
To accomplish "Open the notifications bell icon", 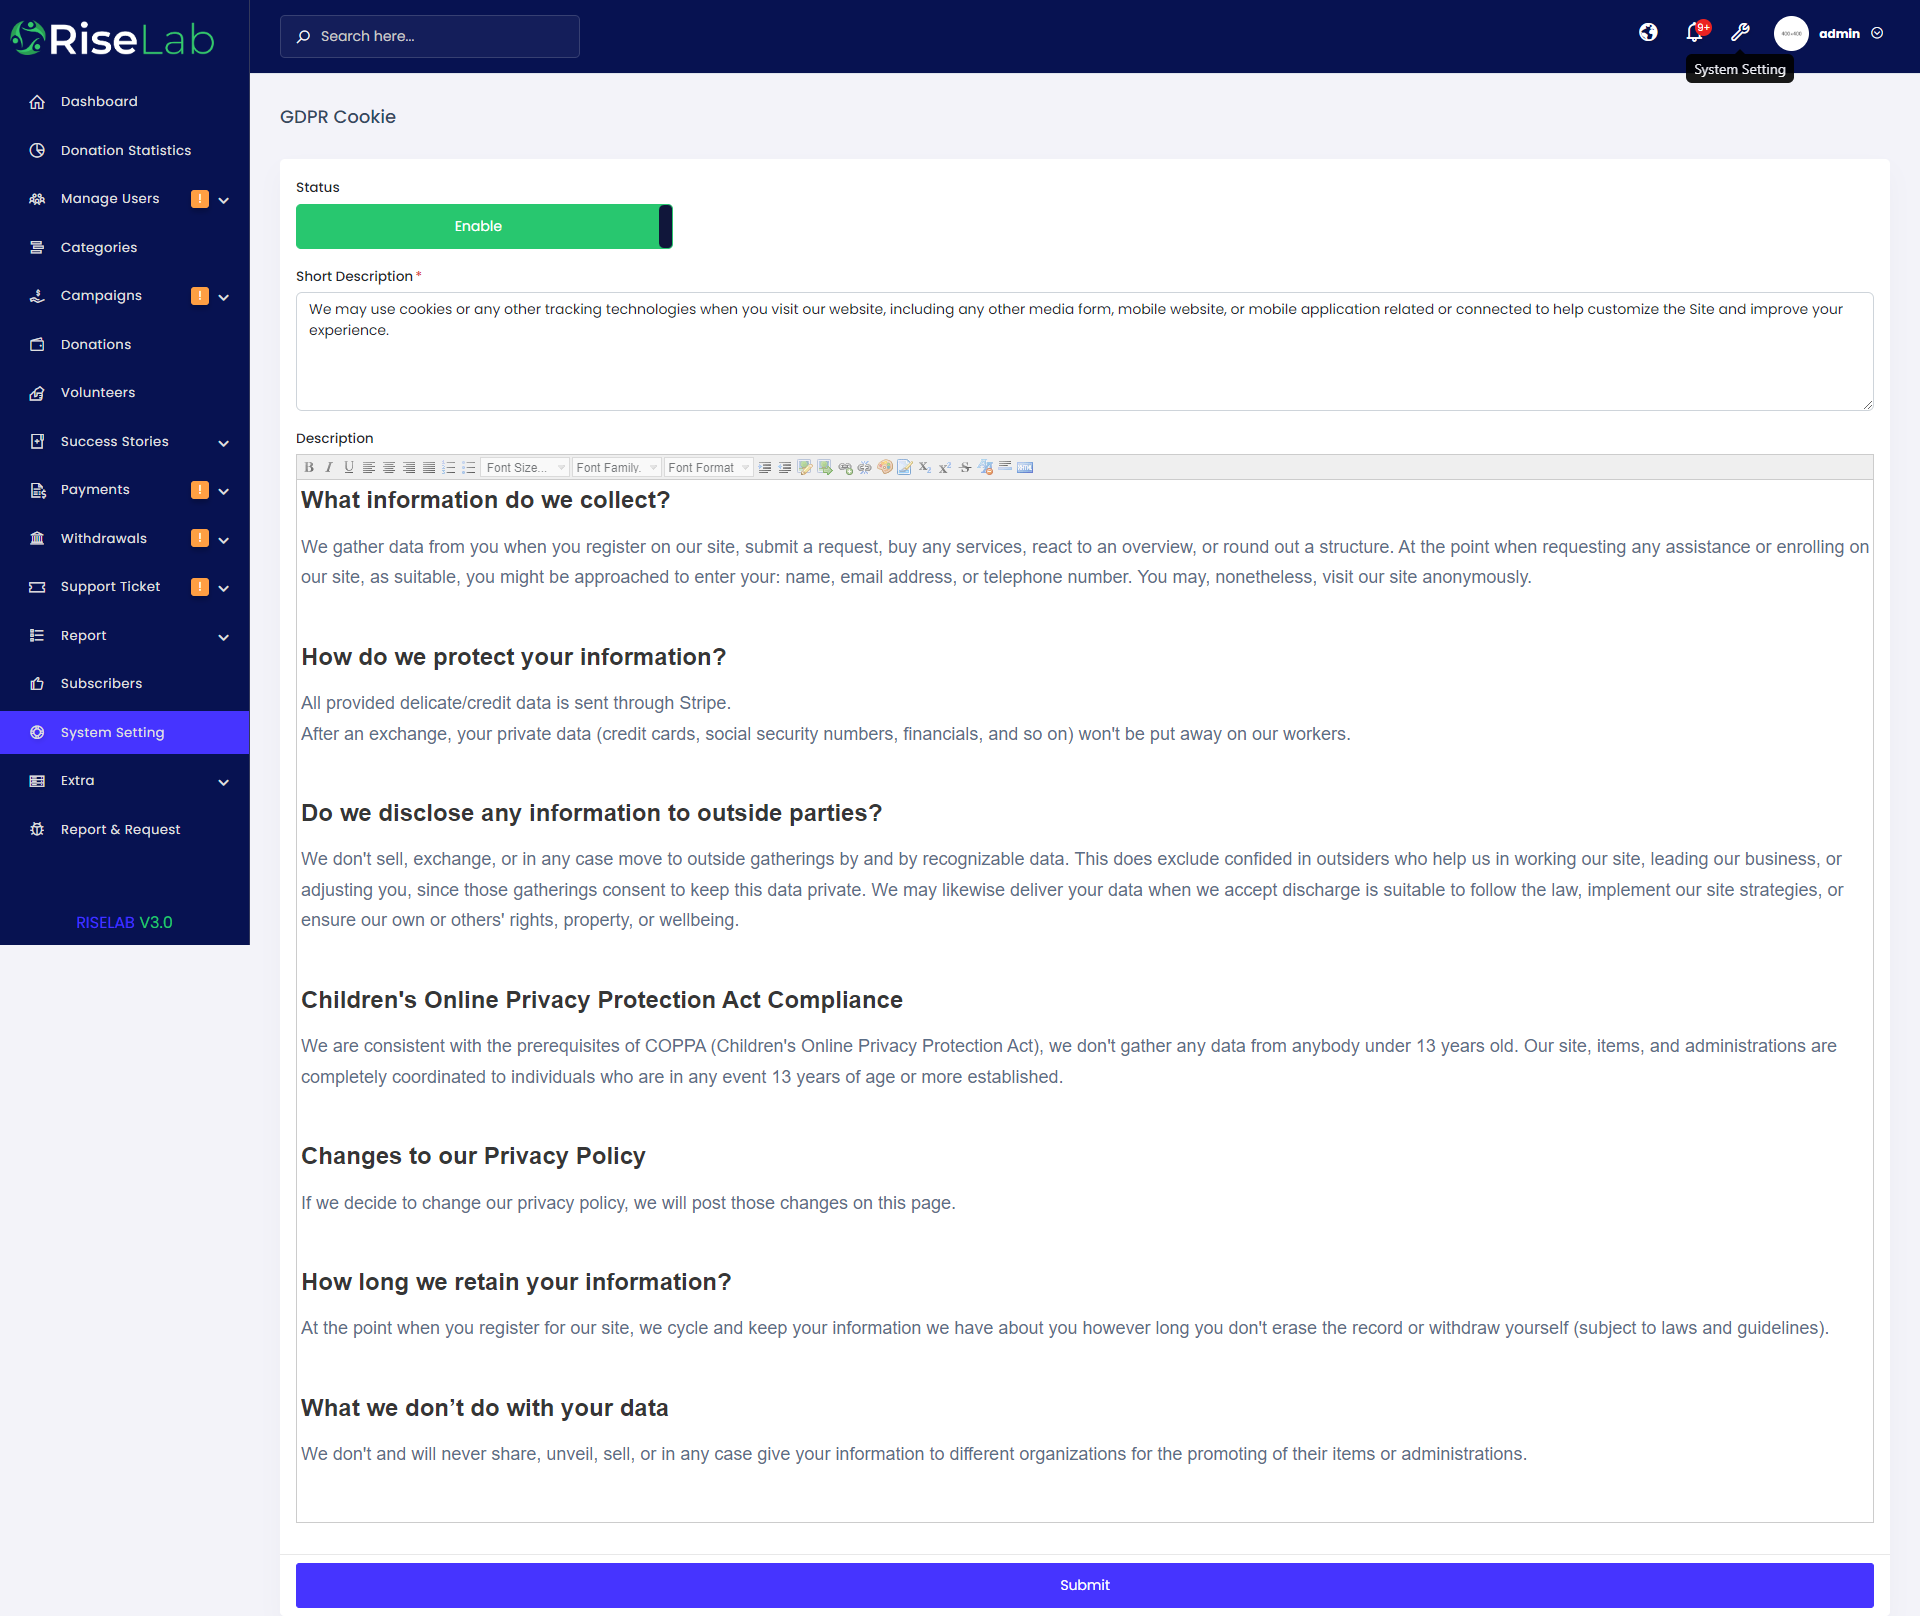I will pyautogui.click(x=1694, y=33).
